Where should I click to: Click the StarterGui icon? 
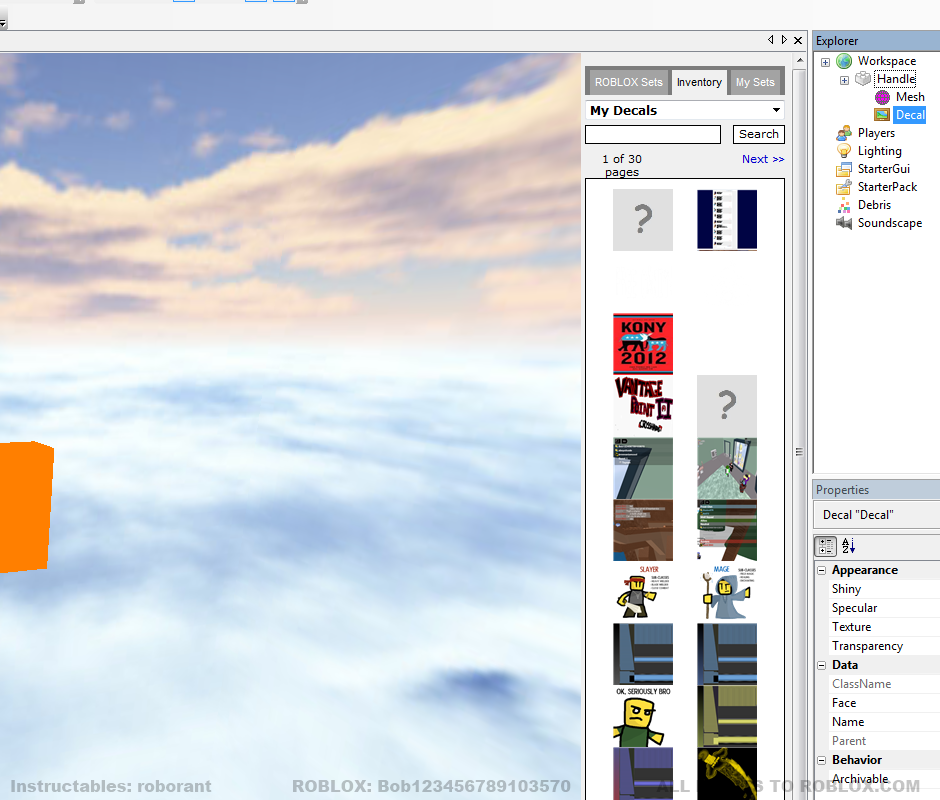tap(843, 169)
